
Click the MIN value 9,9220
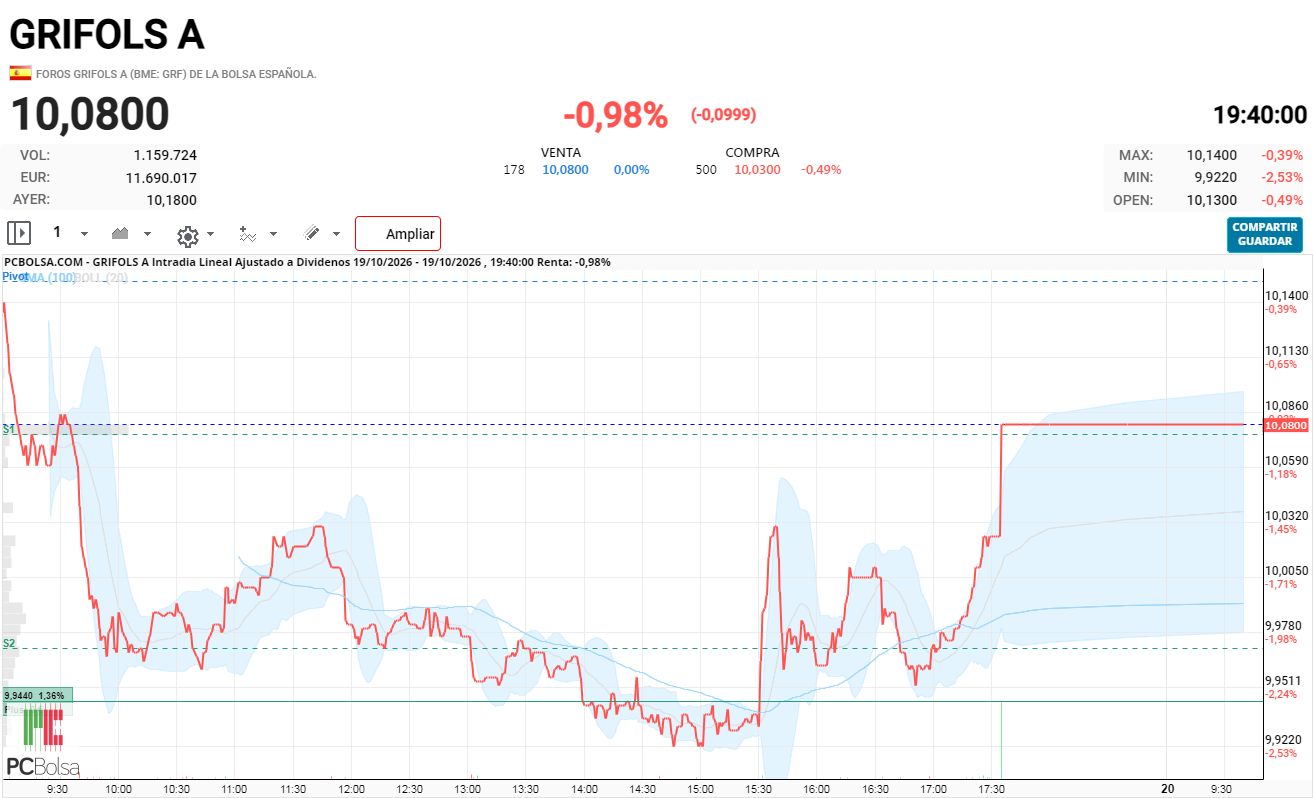pyautogui.click(x=1216, y=177)
